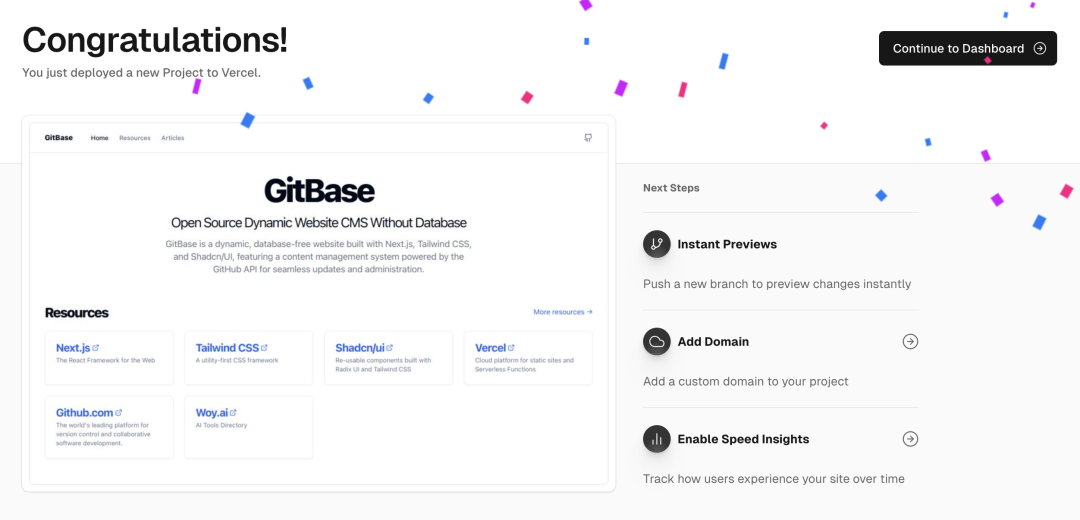Click the arrow icon in Continue to Dashboard
The width and height of the screenshot is (1080, 520).
click(x=1040, y=48)
